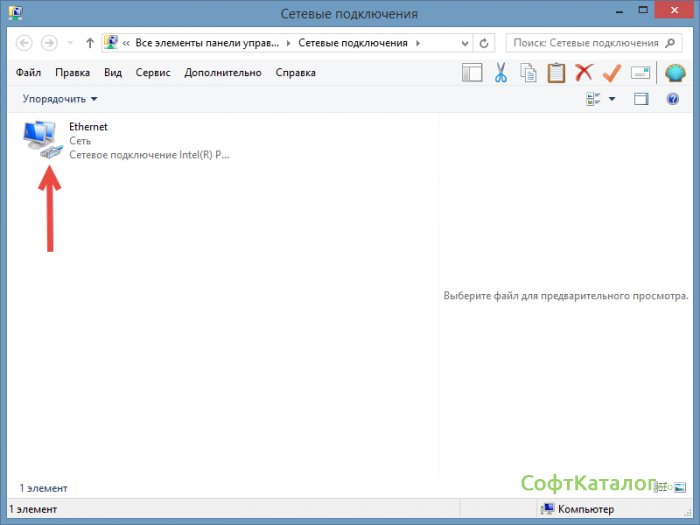Click the Copy icon in toolbar
The height and width of the screenshot is (525, 700).
coord(528,73)
